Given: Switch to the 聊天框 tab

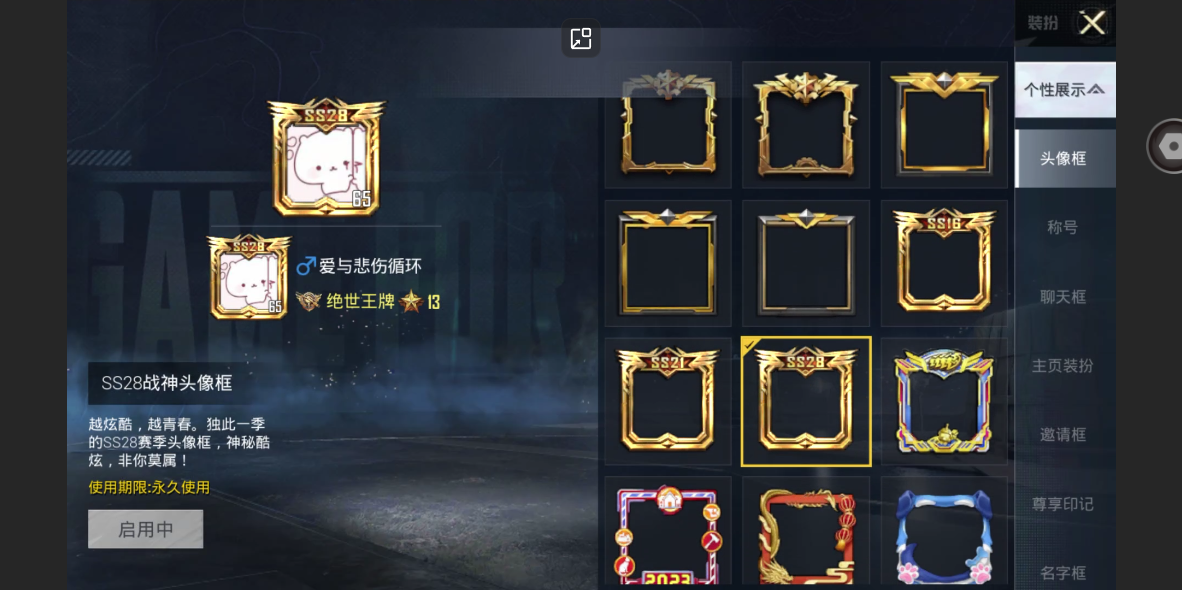Looking at the screenshot, I should (1062, 297).
